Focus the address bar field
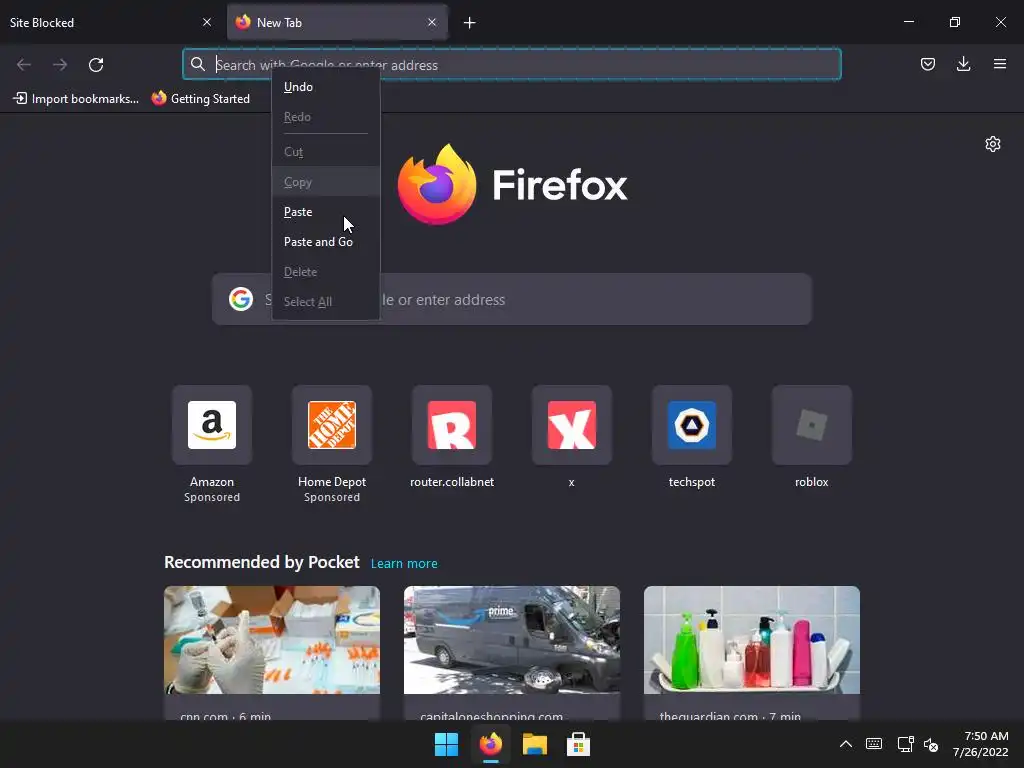Image resolution: width=1024 pixels, height=768 pixels. click(512, 65)
